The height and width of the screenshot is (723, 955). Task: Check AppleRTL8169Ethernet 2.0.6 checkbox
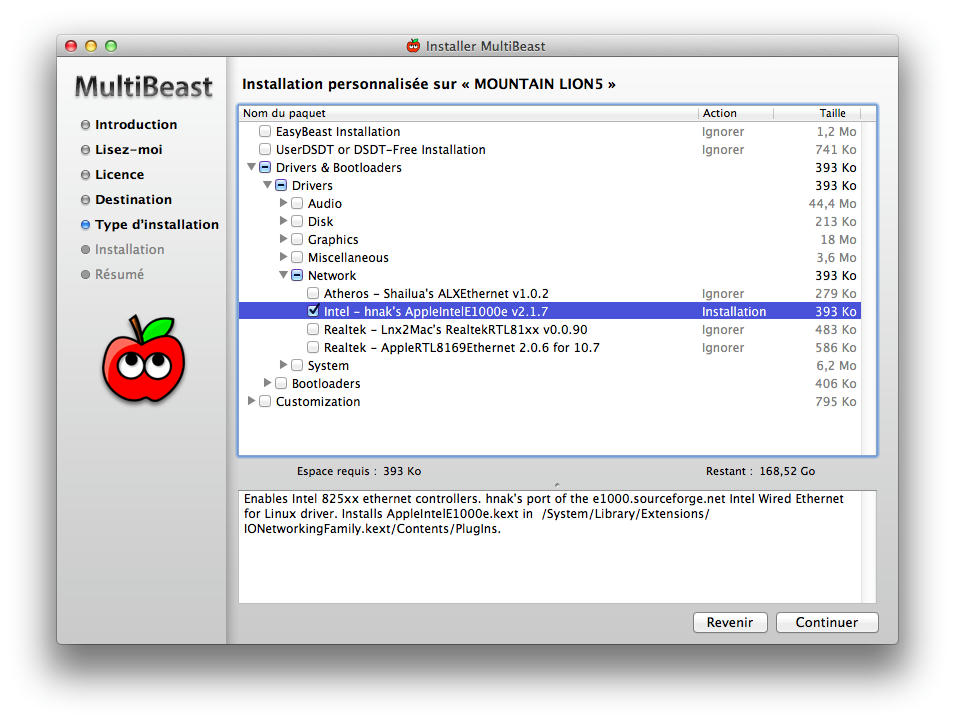312,347
